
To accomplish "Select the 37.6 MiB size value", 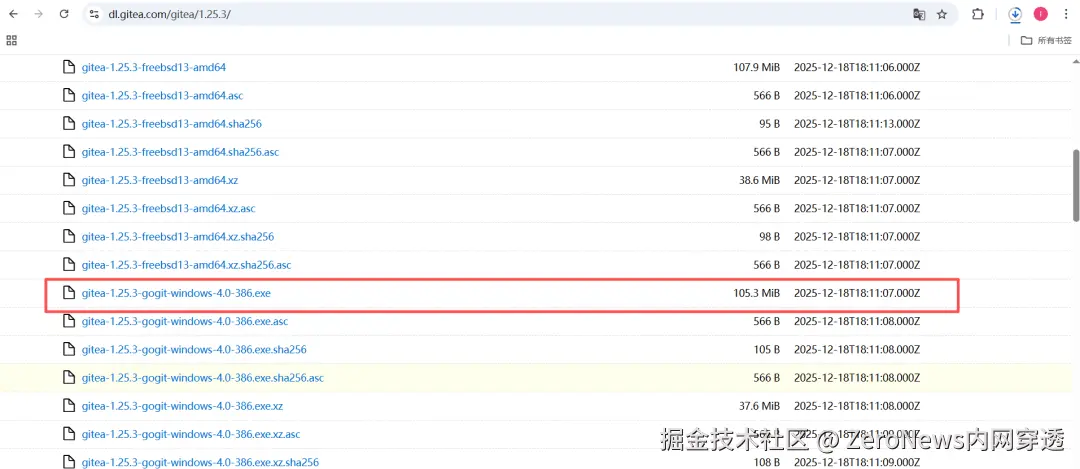I will [x=759, y=406].
